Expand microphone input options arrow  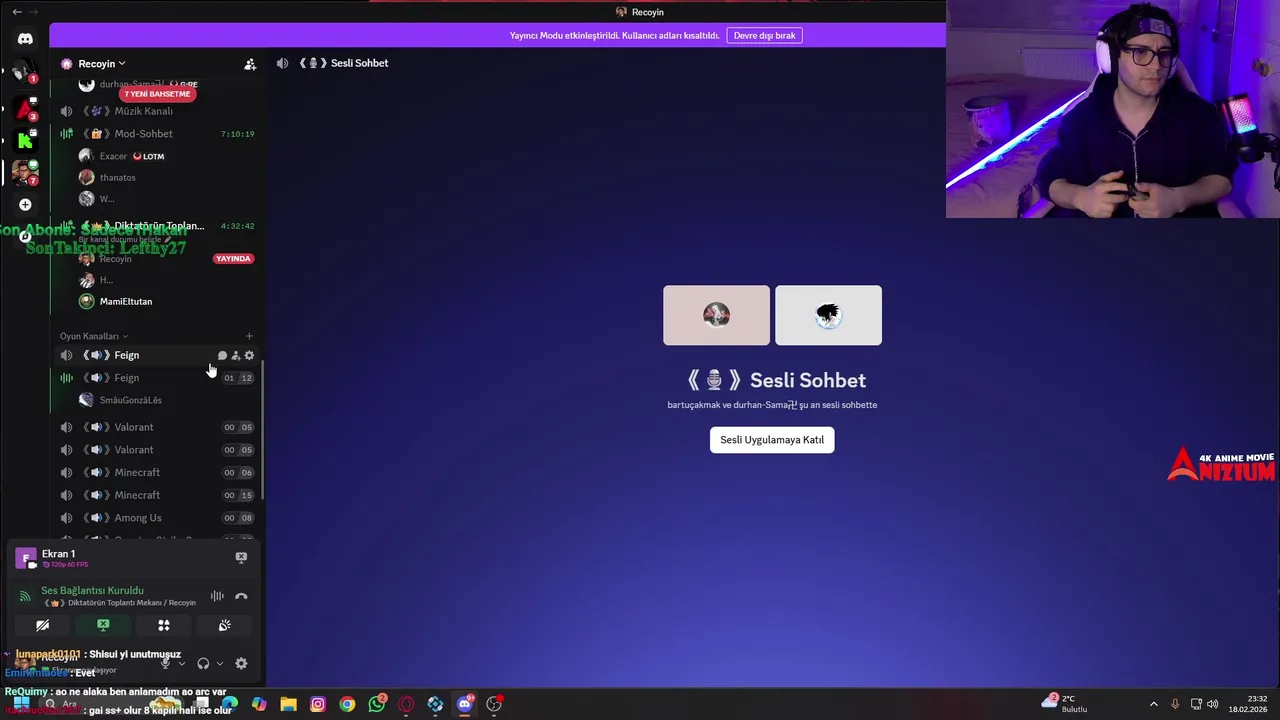coord(181,663)
